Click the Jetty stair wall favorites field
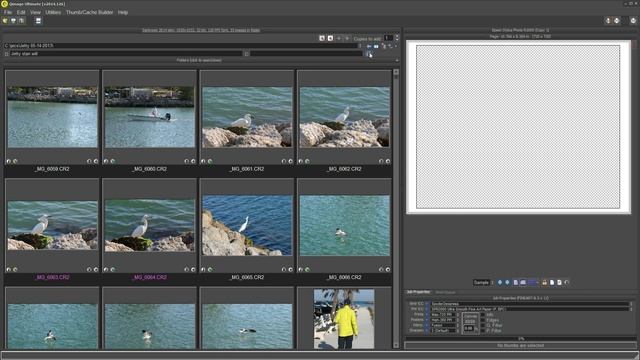The image size is (640, 360). point(126,53)
